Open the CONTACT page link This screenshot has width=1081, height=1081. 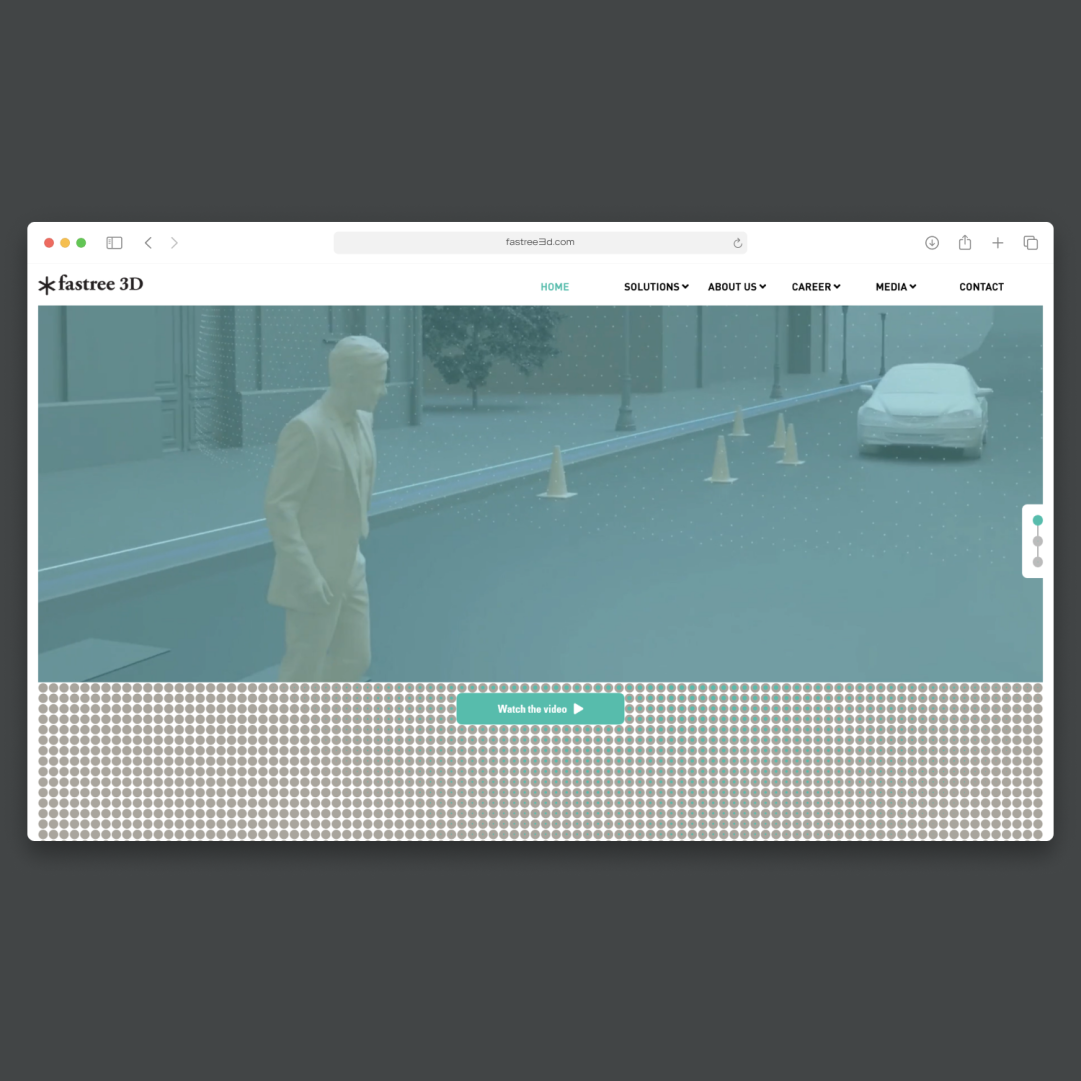(981, 287)
